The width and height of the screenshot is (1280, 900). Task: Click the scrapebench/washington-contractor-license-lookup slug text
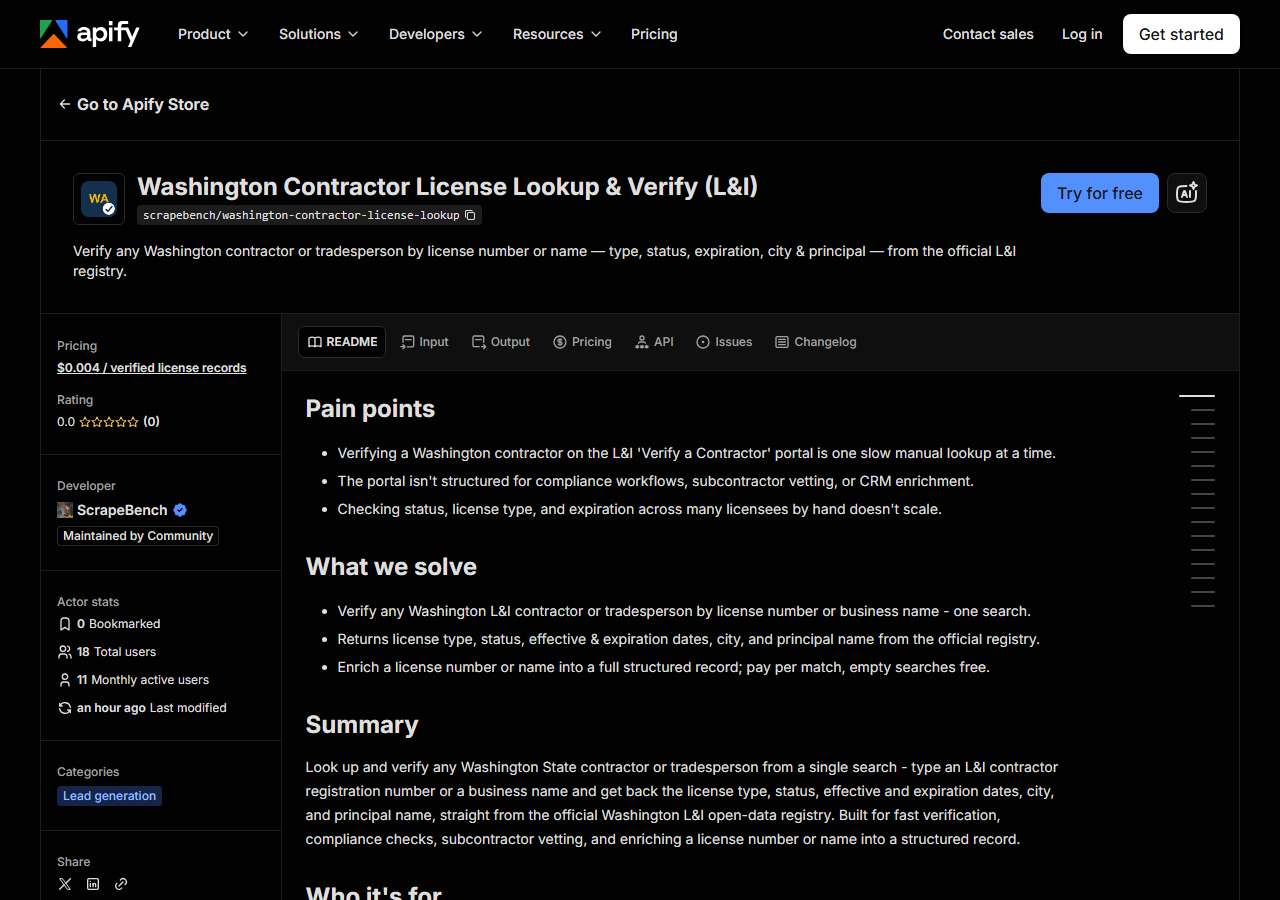point(301,215)
